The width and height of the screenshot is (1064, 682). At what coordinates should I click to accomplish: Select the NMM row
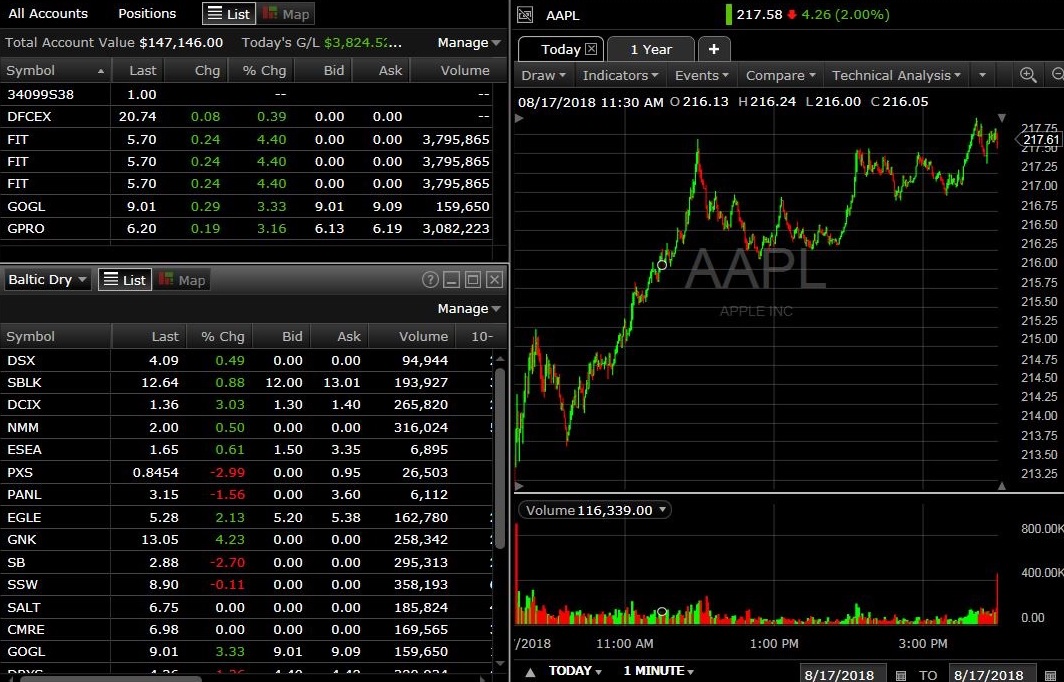point(247,428)
